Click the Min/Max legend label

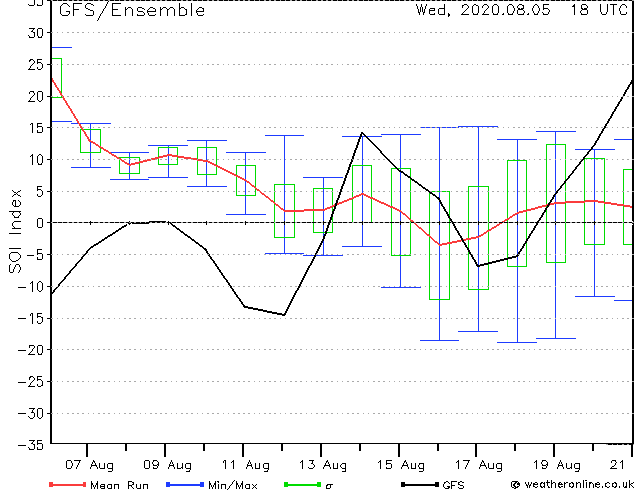[233, 485]
